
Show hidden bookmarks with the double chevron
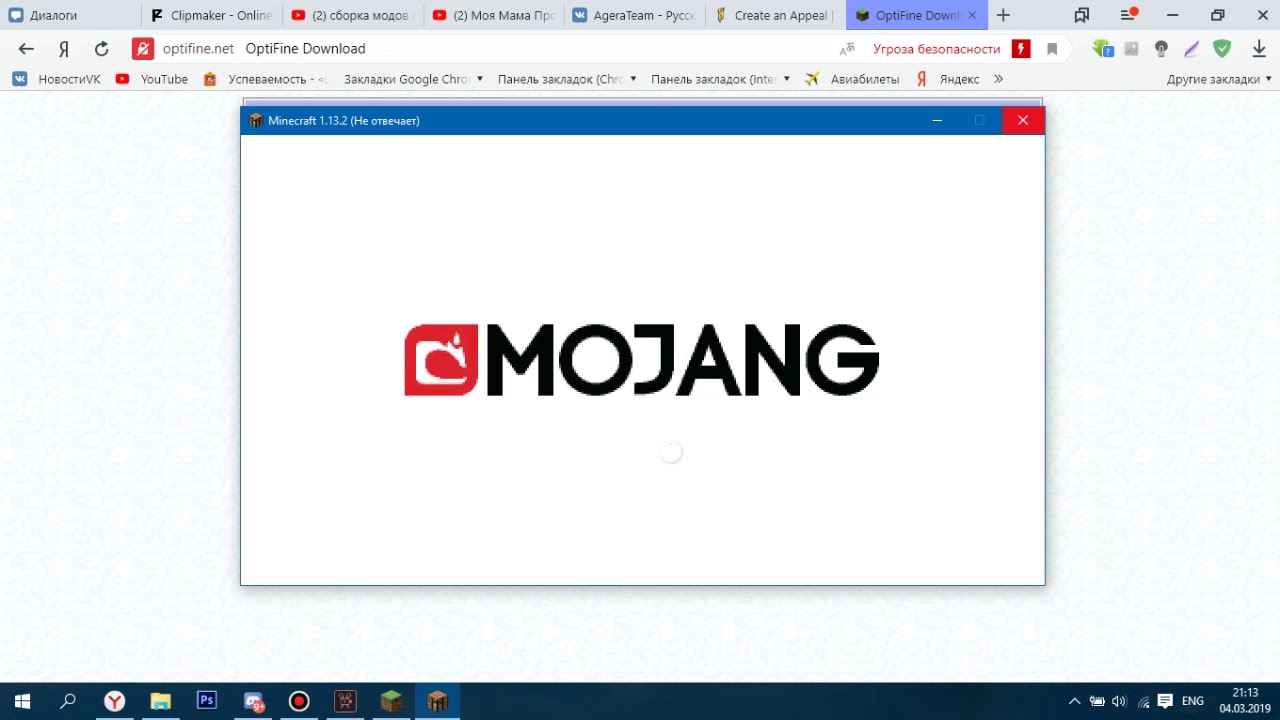click(x=998, y=79)
